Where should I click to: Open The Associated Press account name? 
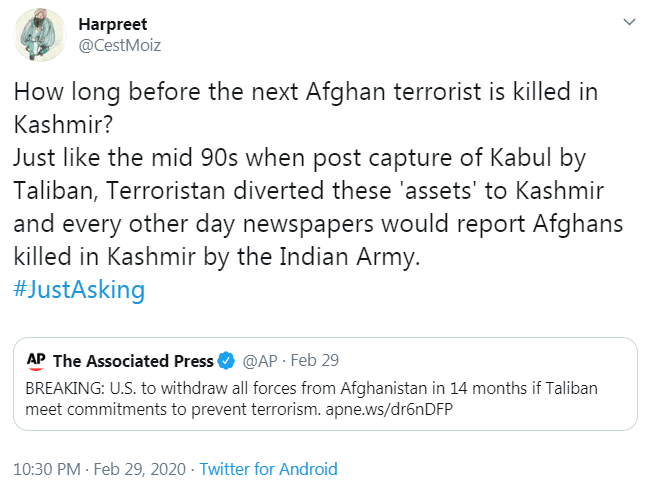tap(133, 360)
